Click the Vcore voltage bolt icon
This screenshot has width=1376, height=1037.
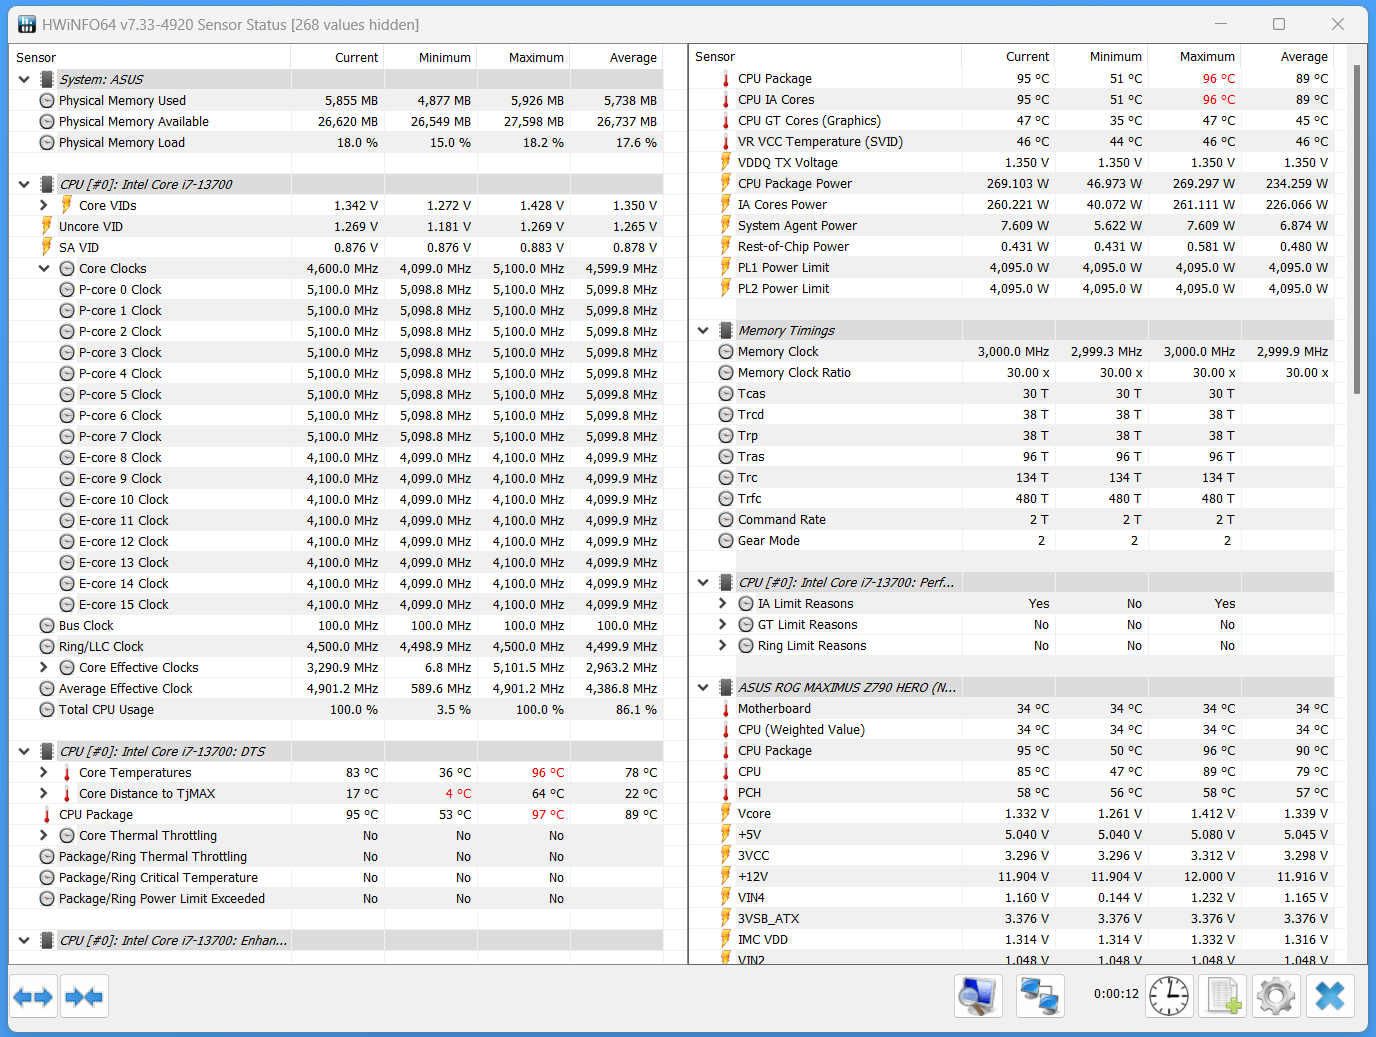[x=726, y=813]
